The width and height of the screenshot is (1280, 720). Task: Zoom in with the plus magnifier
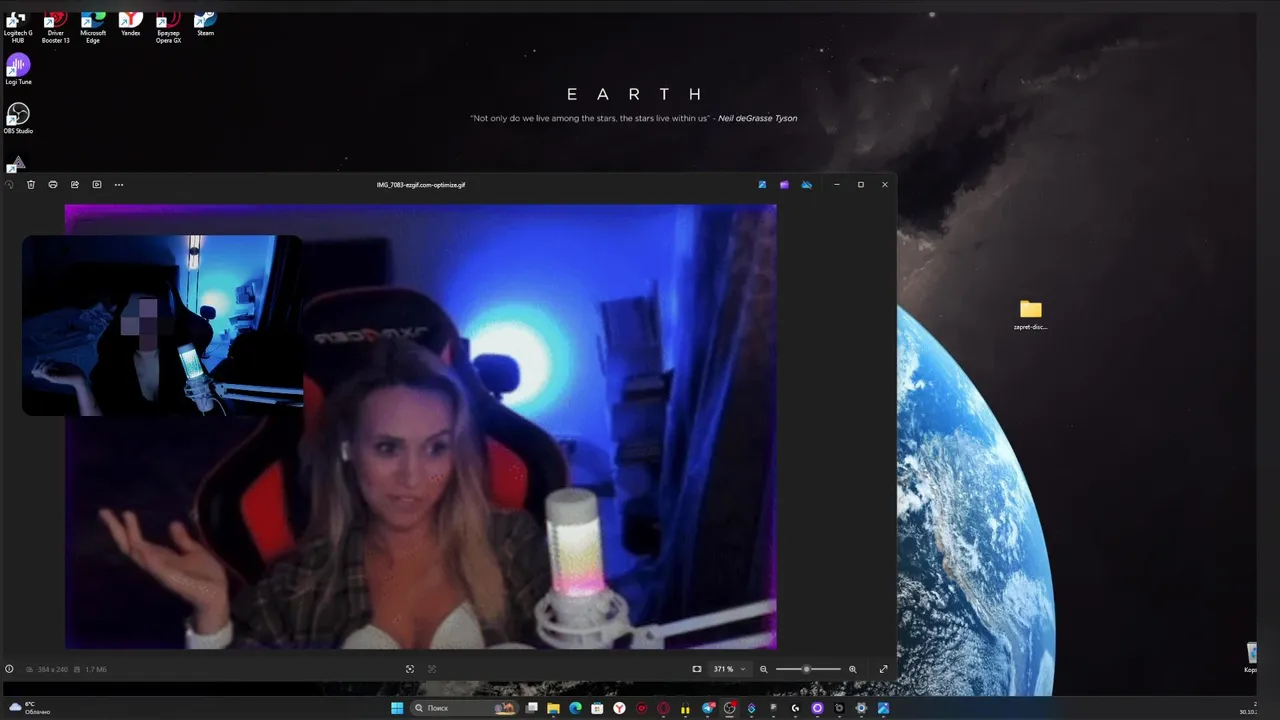point(853,669)
